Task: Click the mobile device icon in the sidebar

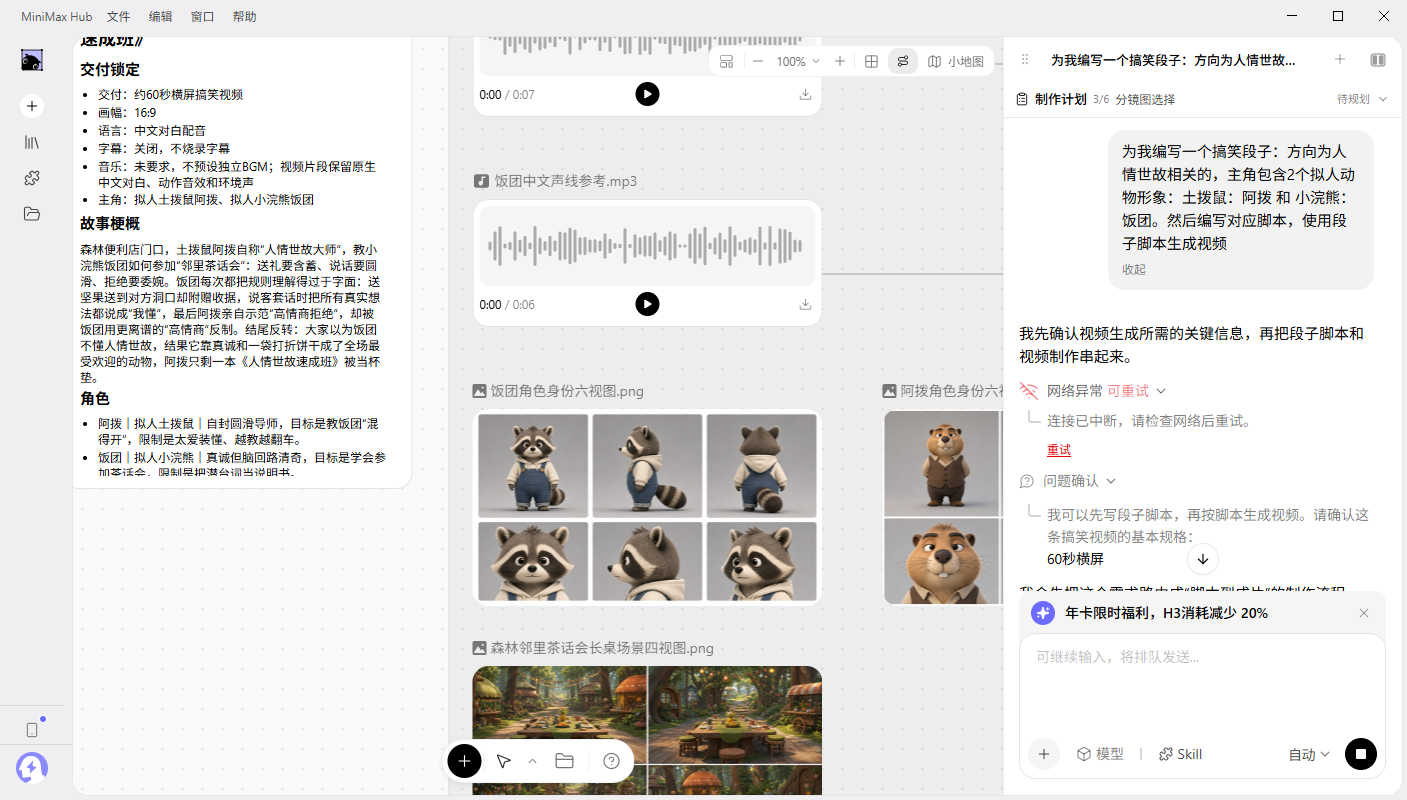Action: click(x=32, y=730)
